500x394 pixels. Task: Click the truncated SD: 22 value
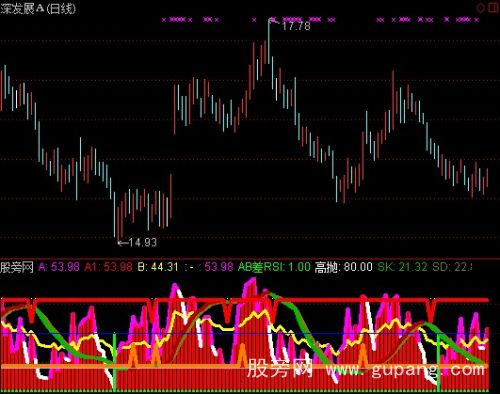click(x=452, y=267)
